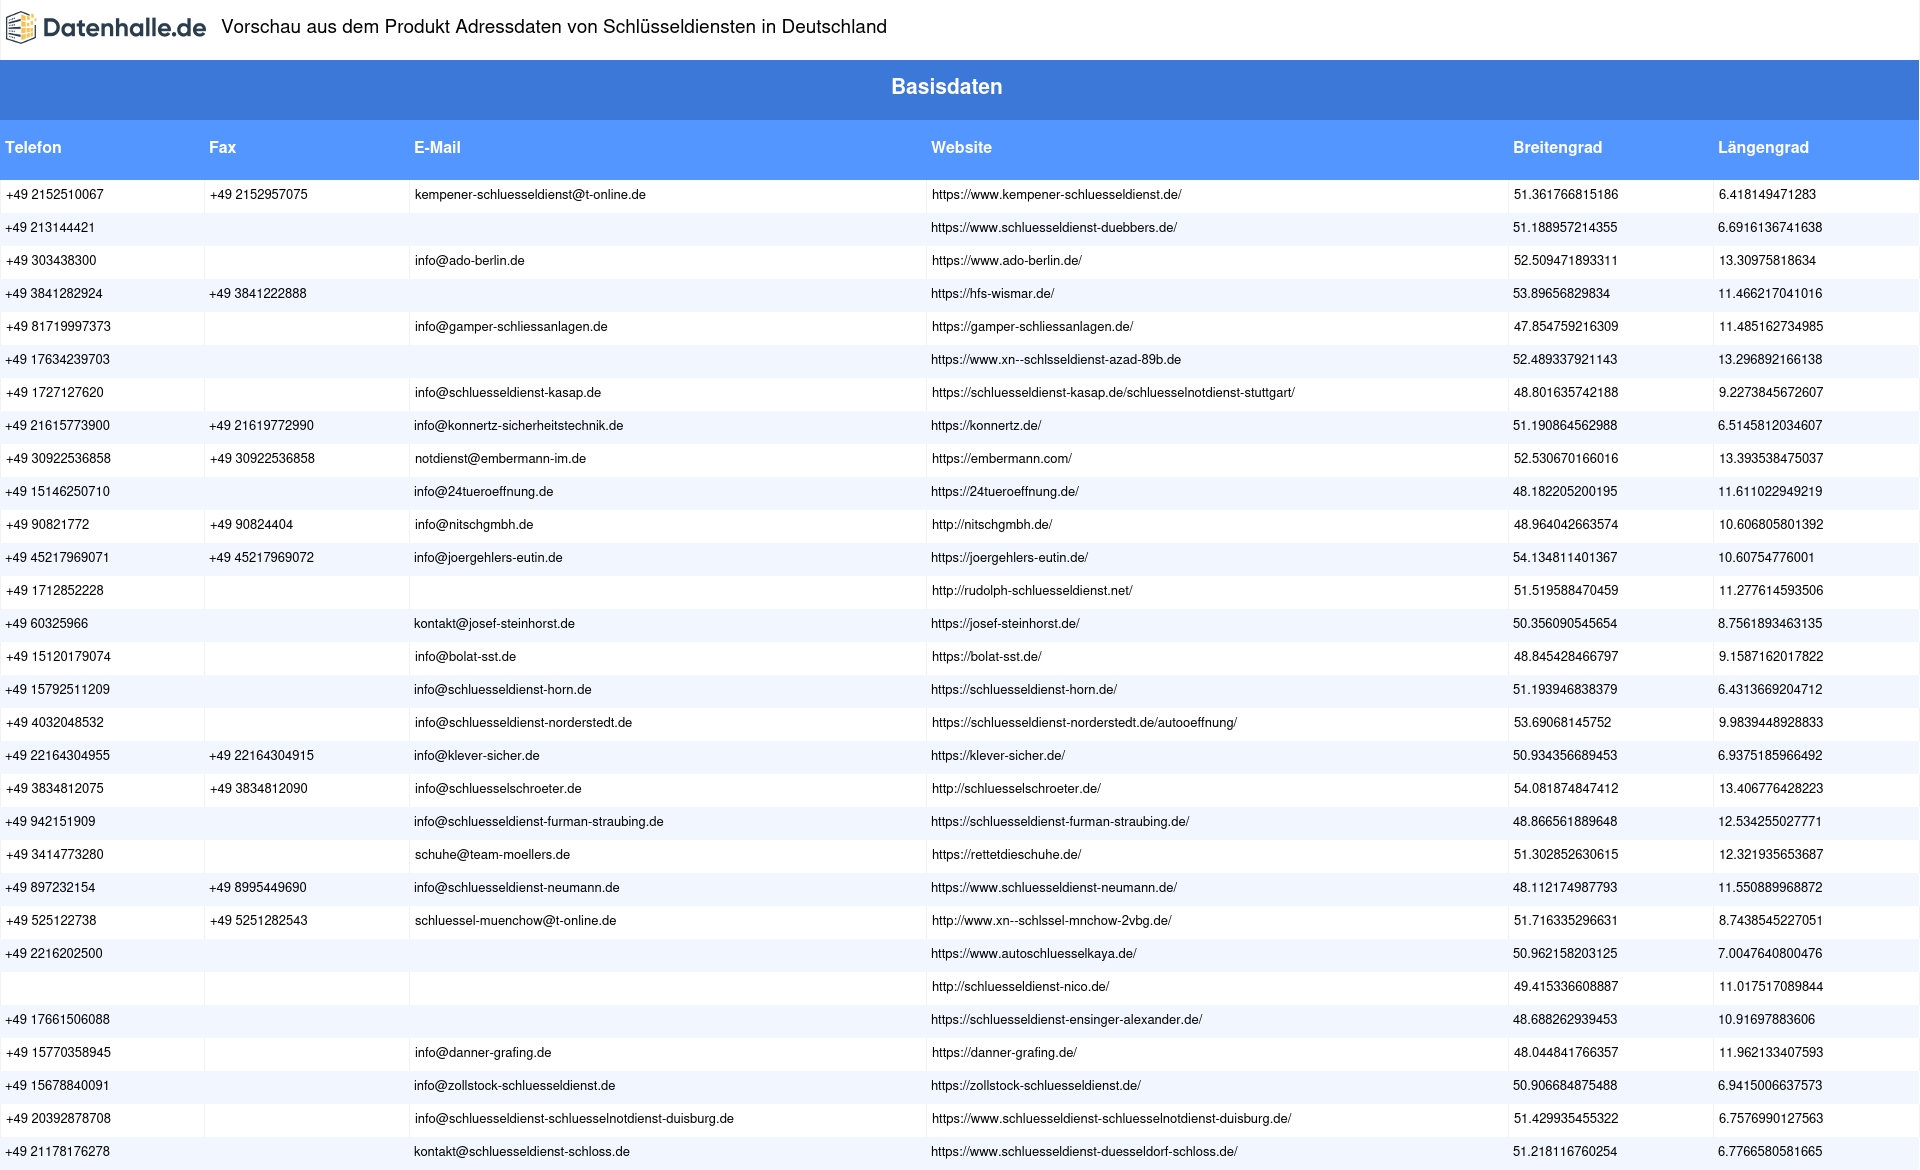Click phone number +49 17634239703

[x=57, y=360]
